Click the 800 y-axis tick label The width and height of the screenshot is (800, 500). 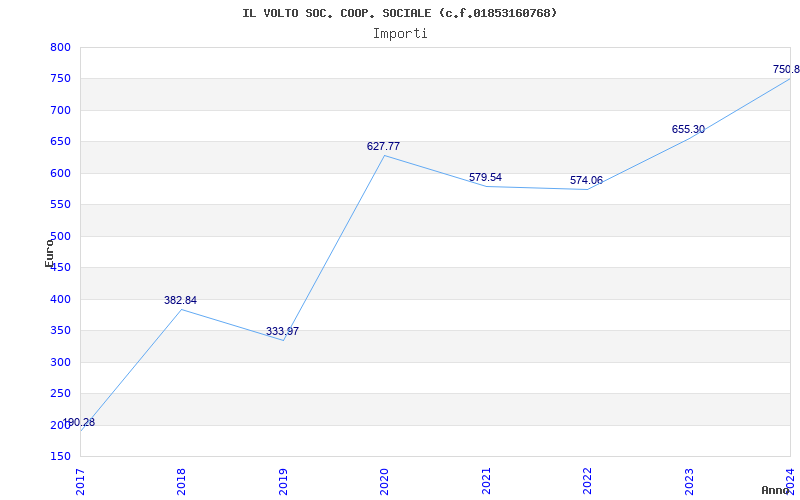tap(60, 47)
